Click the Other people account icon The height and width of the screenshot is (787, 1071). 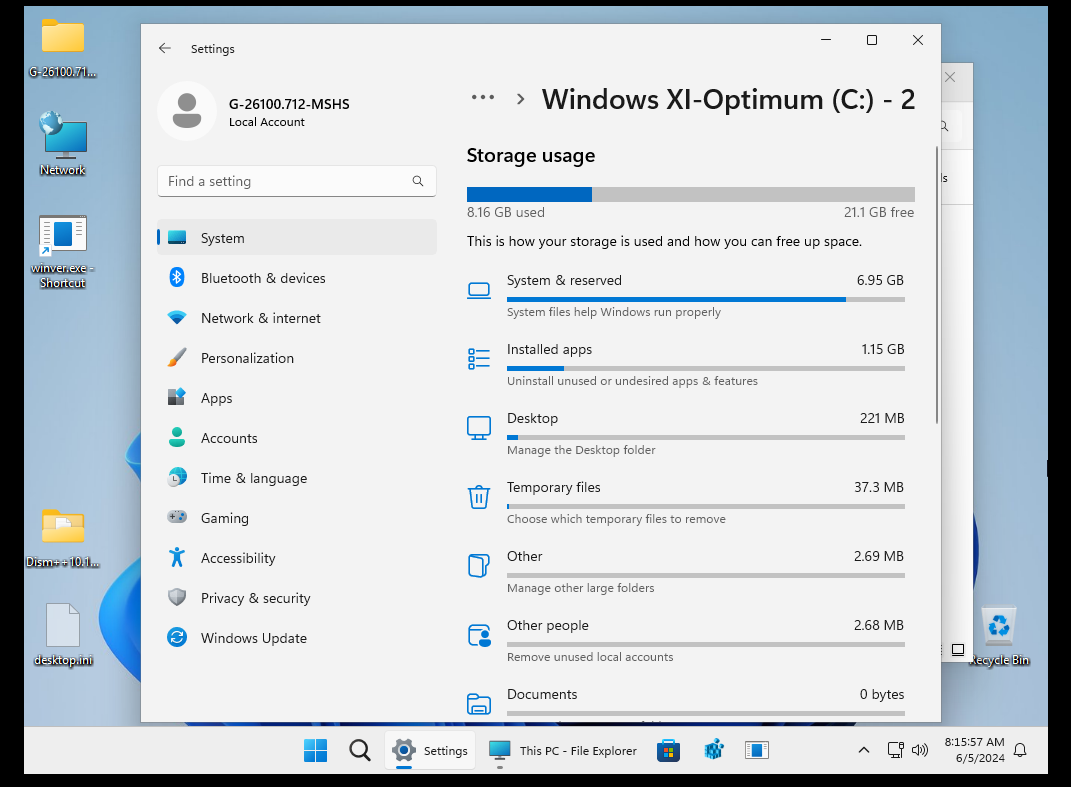tap(479, 635)
